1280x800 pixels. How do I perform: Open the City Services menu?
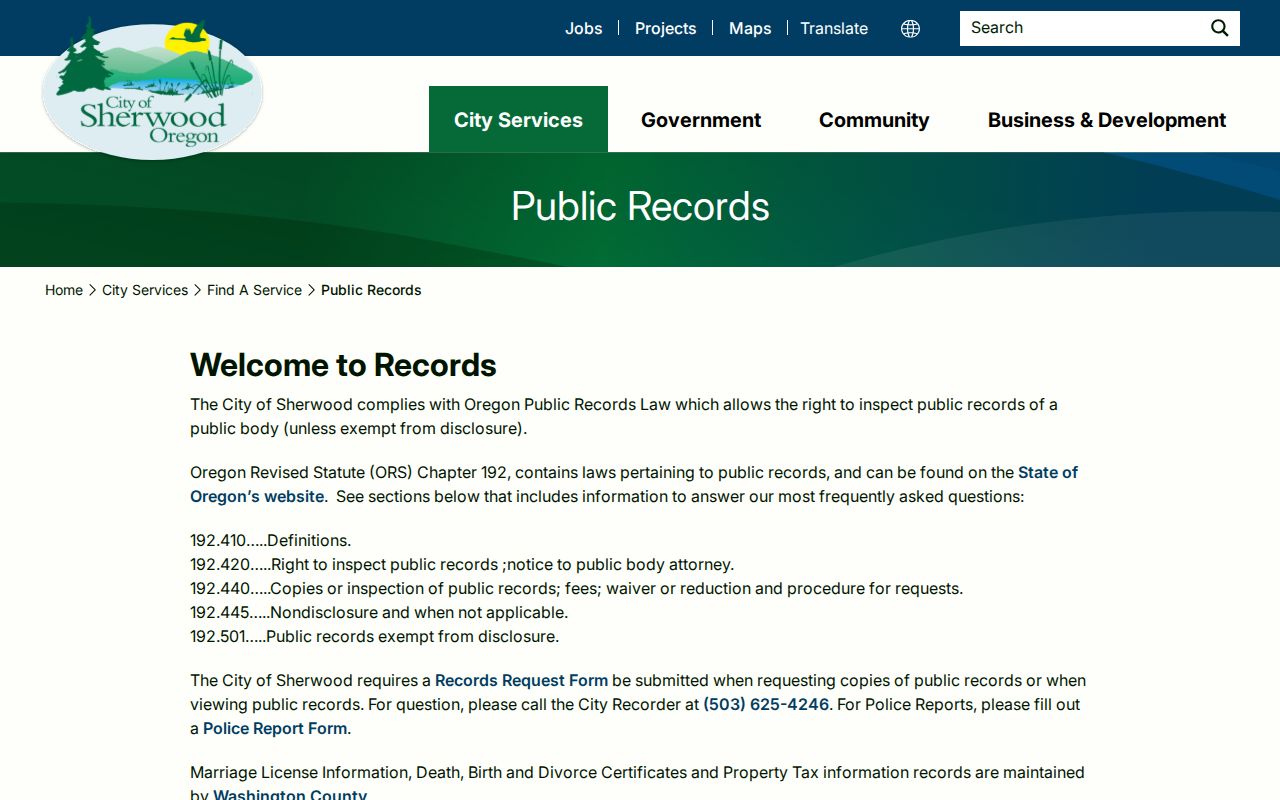coord(518,119)
